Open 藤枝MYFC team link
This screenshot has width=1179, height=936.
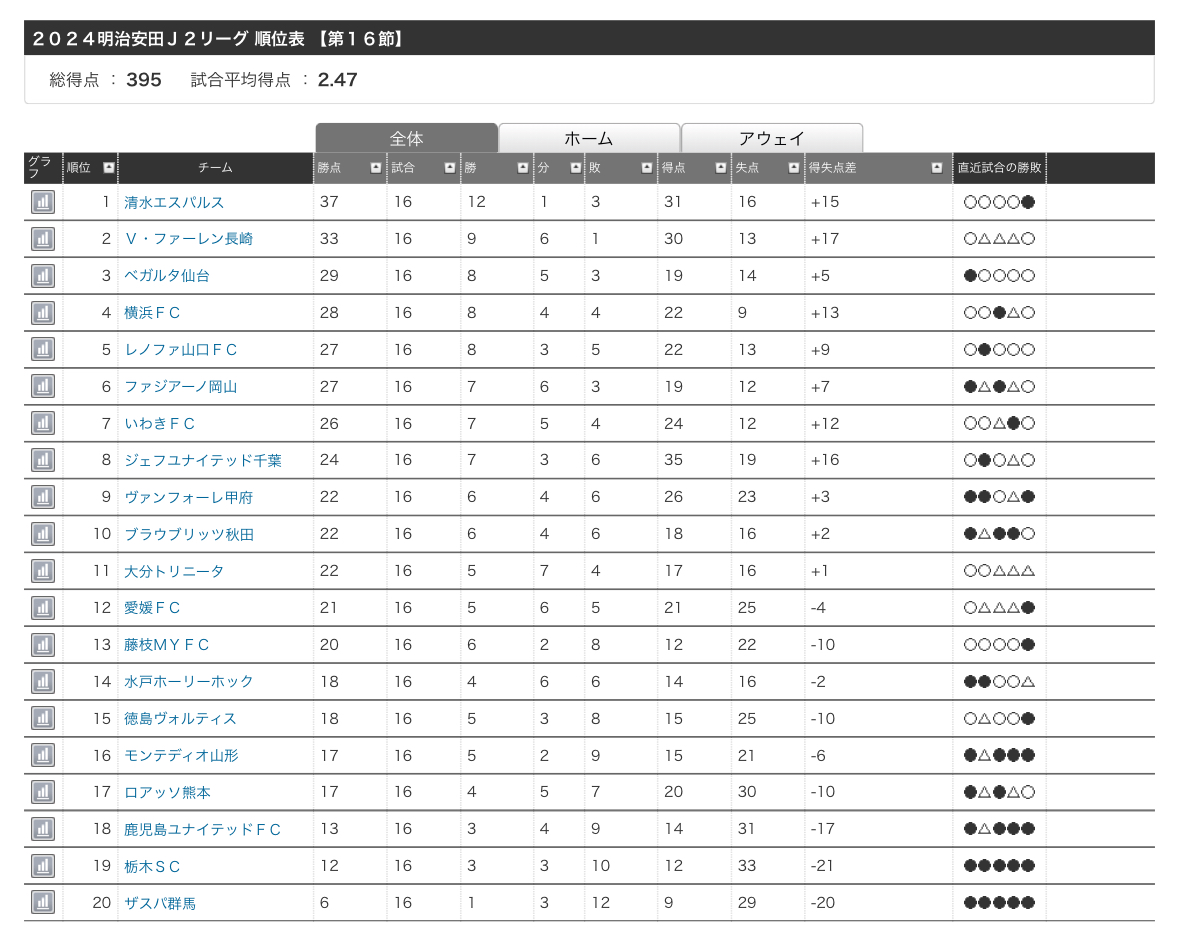tap(166, 644)
